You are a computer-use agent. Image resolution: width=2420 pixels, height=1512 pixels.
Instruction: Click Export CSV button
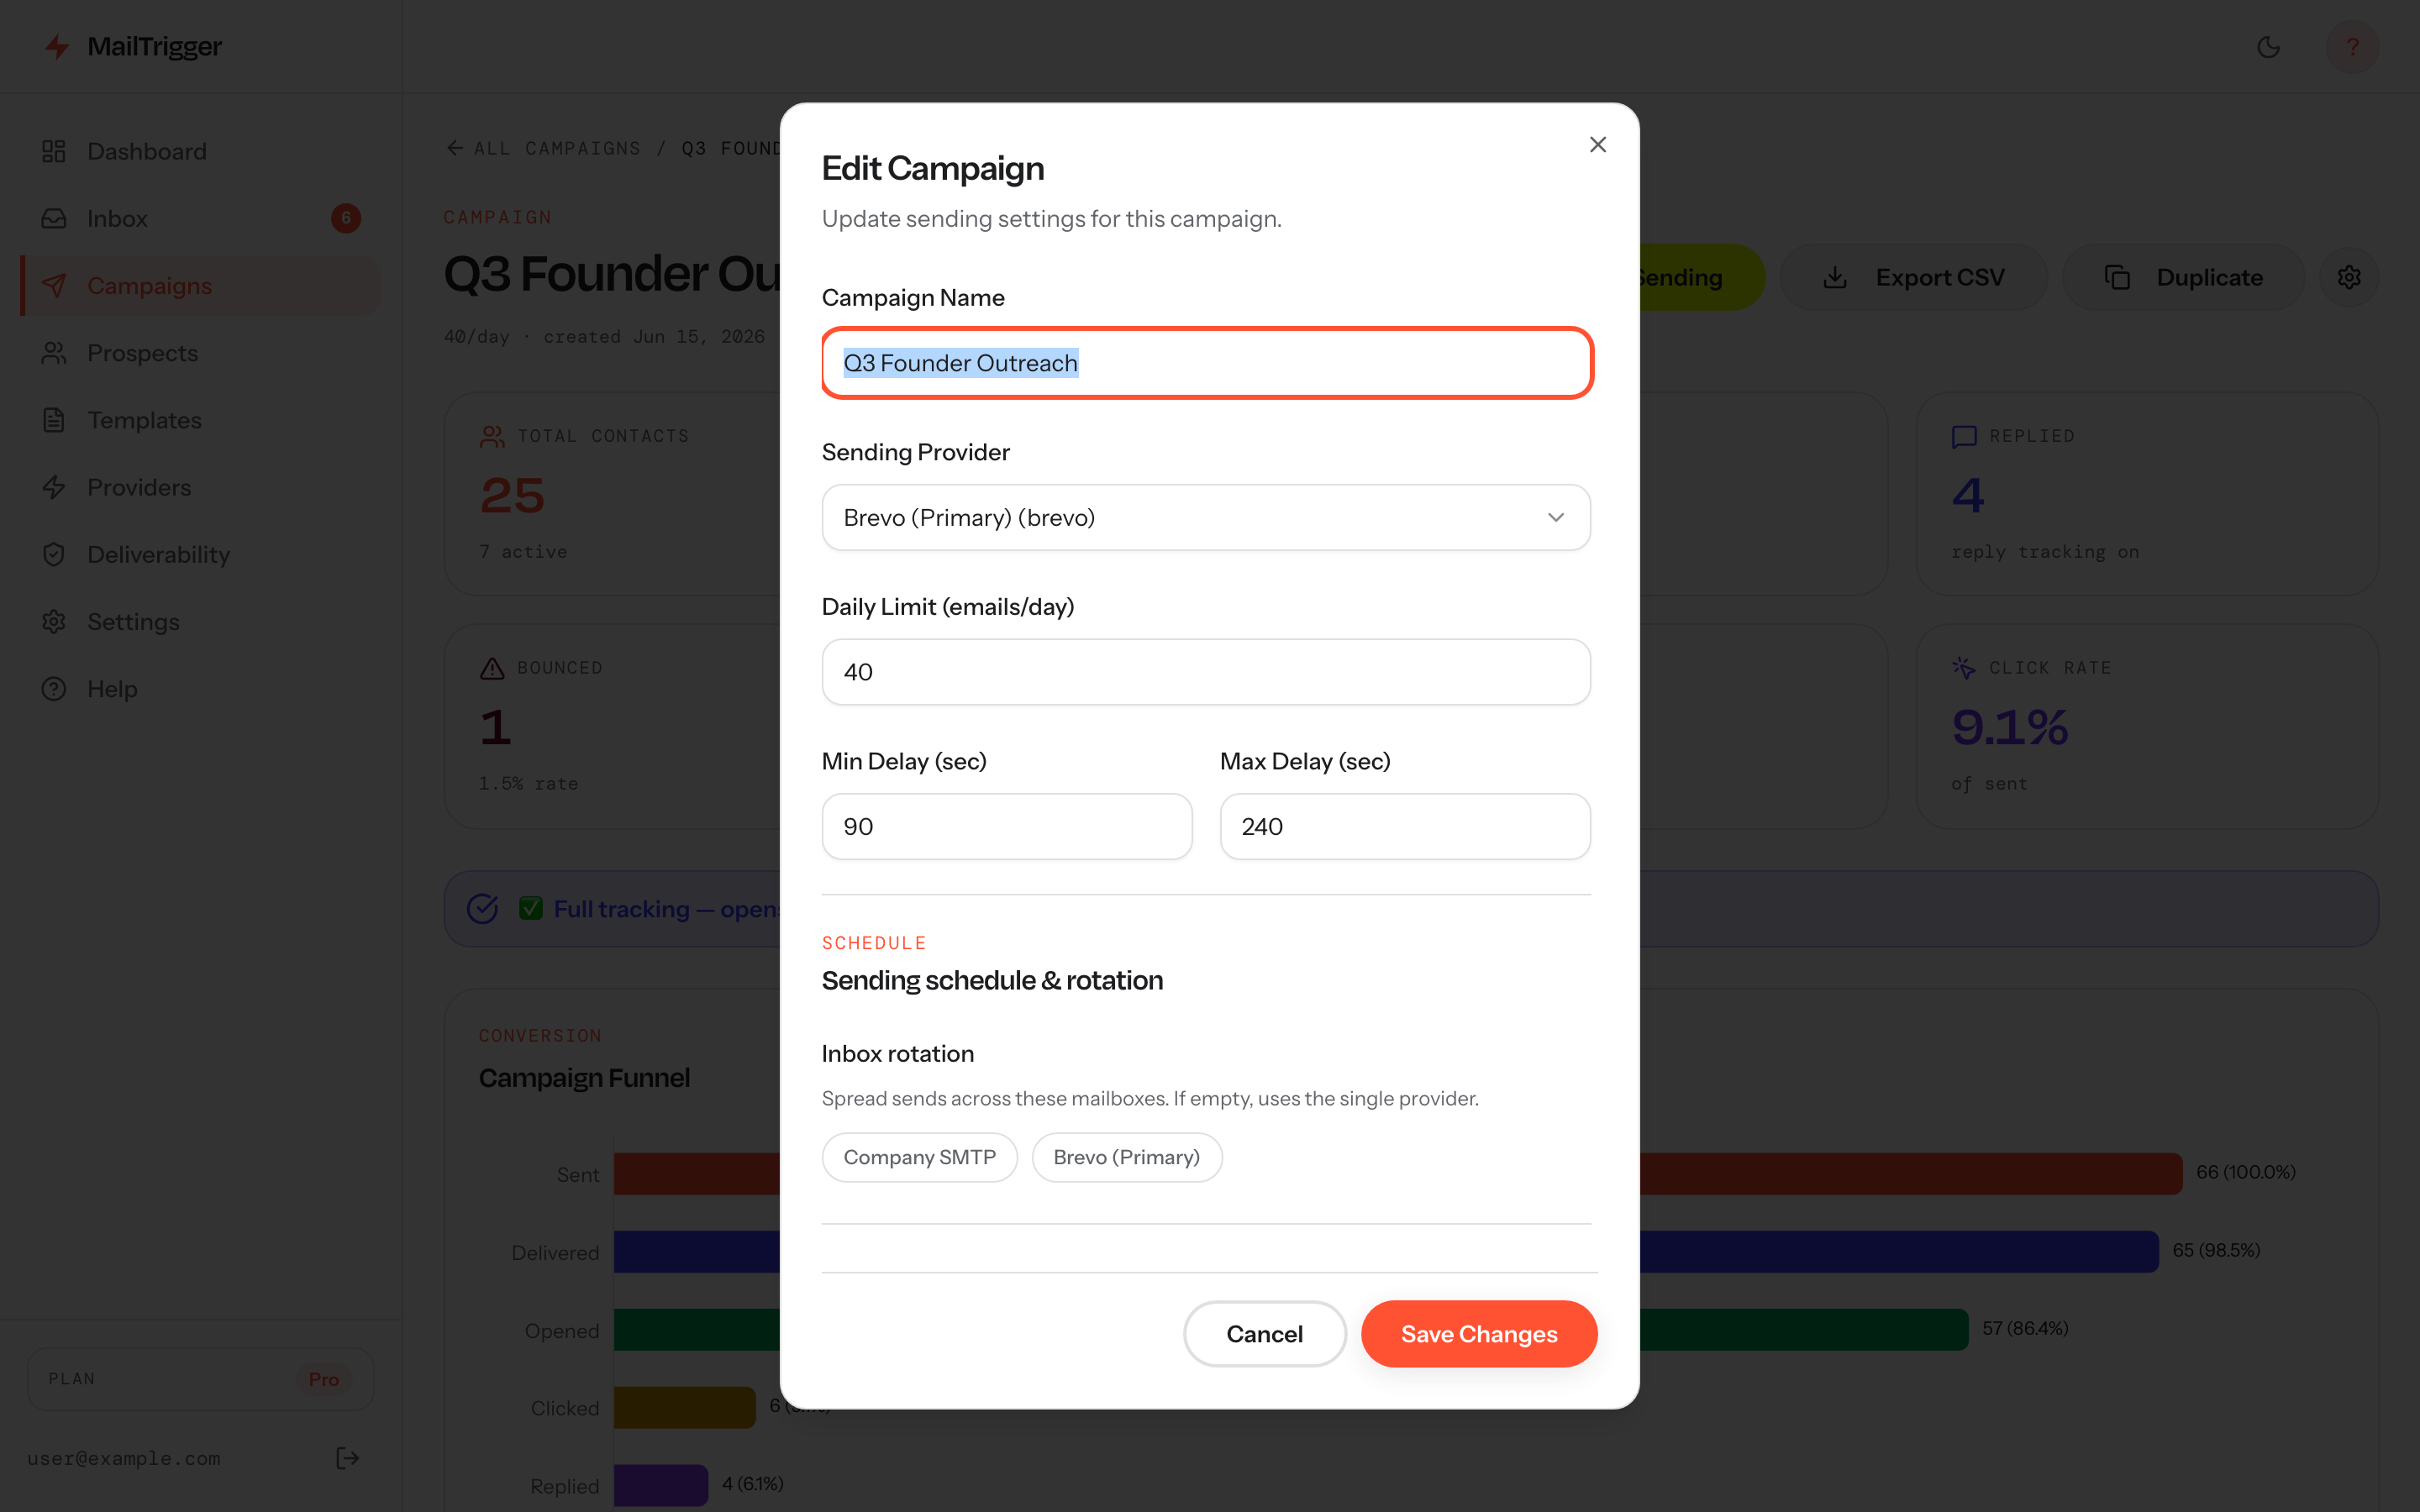pyautogui.click(x=1913, y=277)
